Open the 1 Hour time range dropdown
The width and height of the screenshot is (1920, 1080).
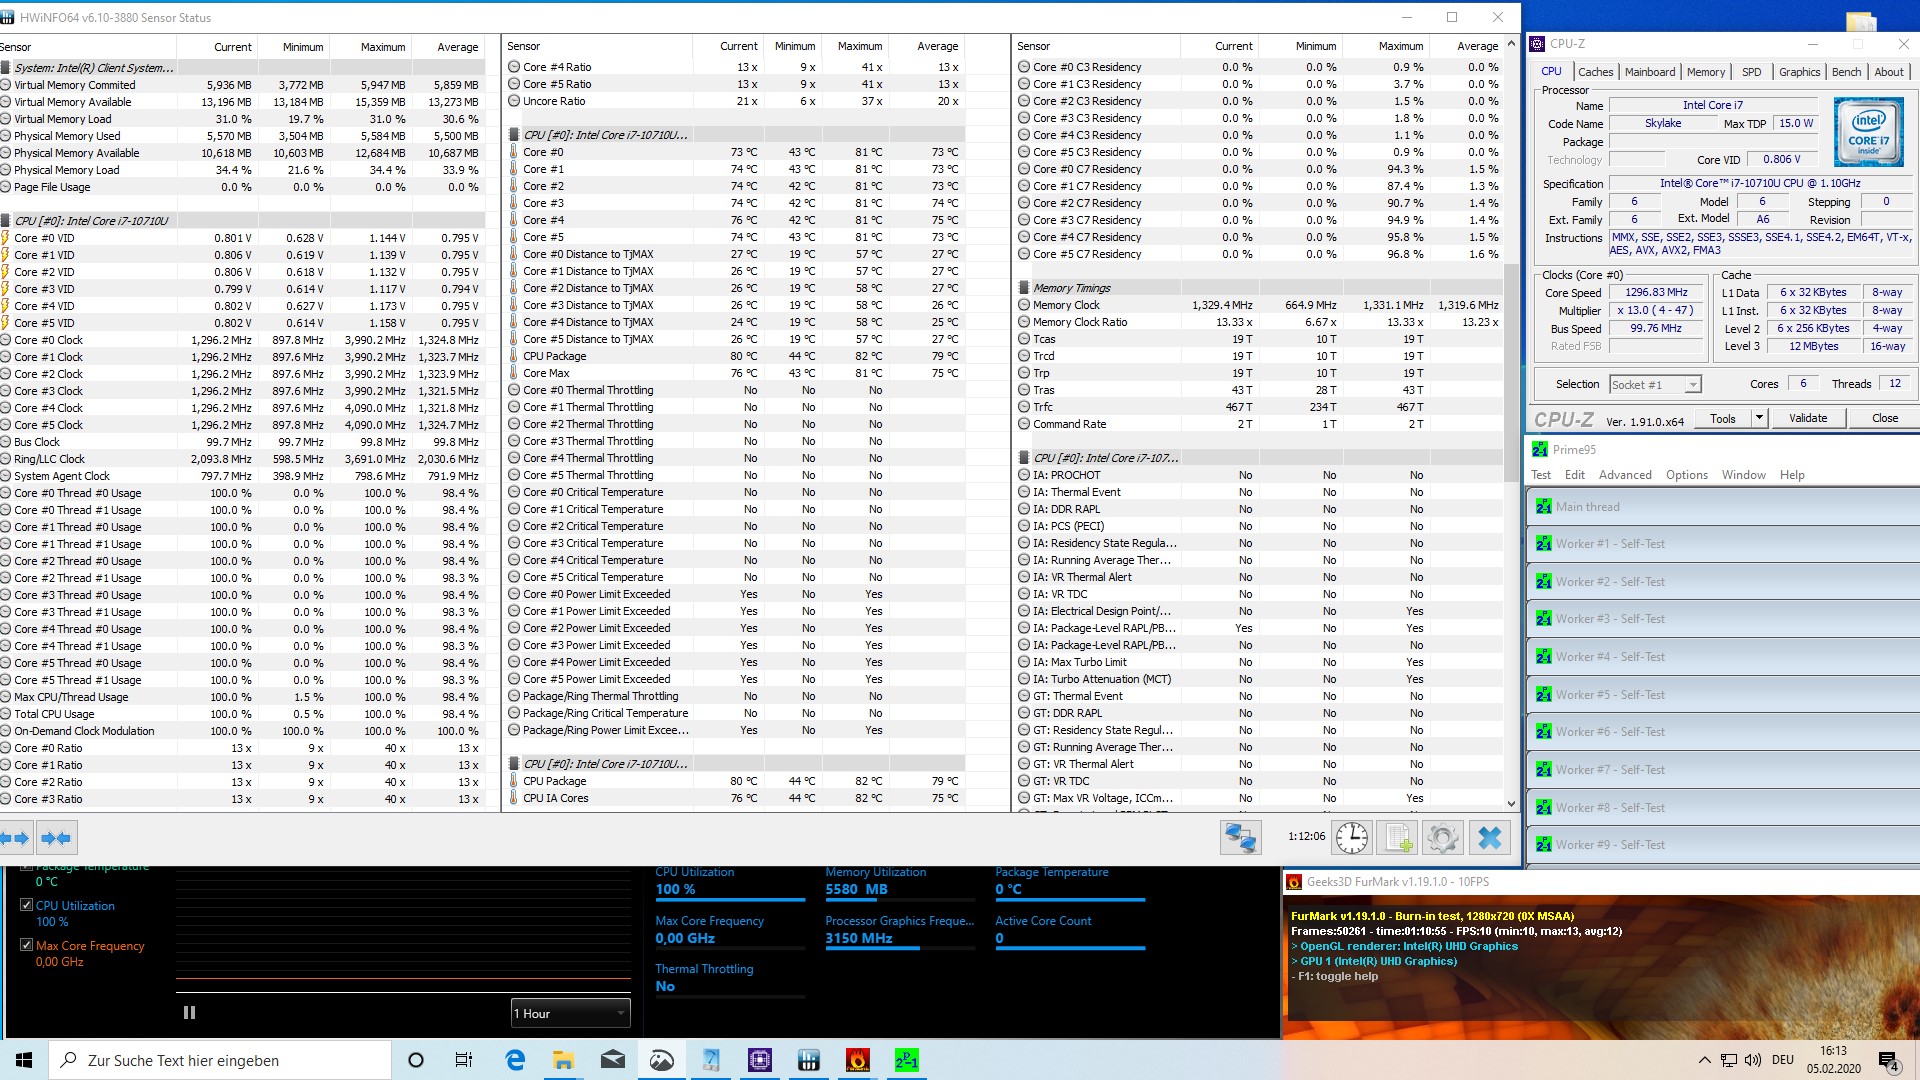(x=570, y=1013)
